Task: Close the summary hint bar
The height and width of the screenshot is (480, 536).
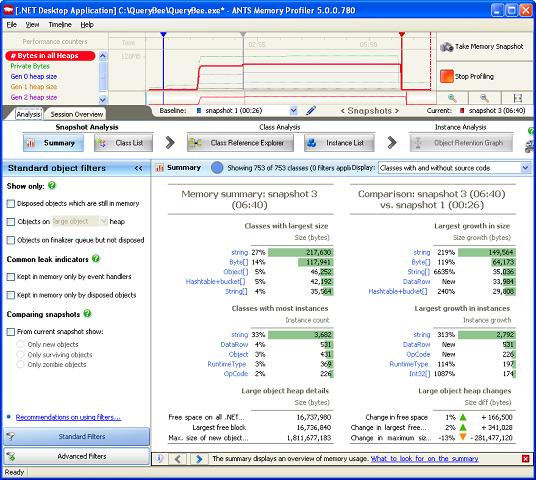Action: [x=526, y=459]
